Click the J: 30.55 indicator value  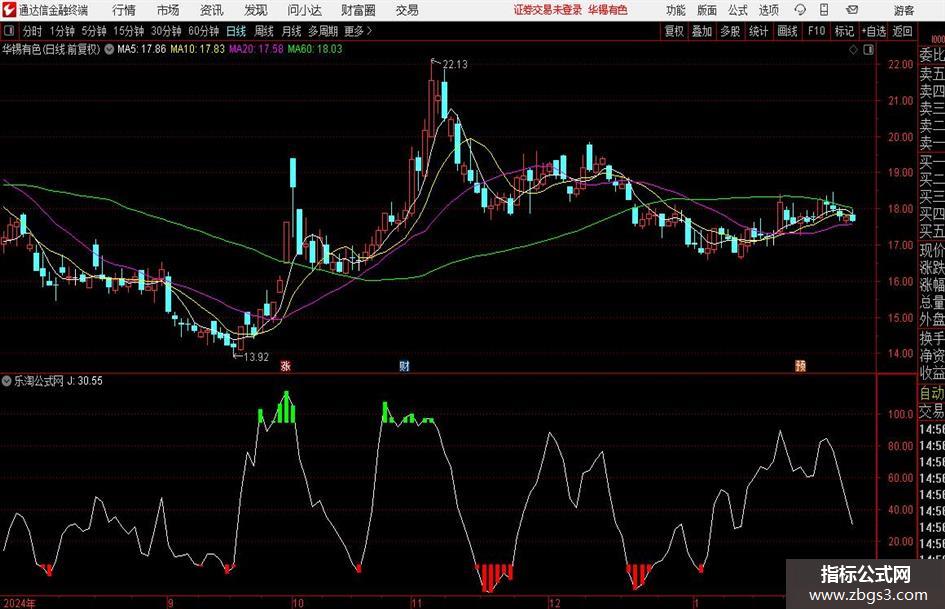85,380
